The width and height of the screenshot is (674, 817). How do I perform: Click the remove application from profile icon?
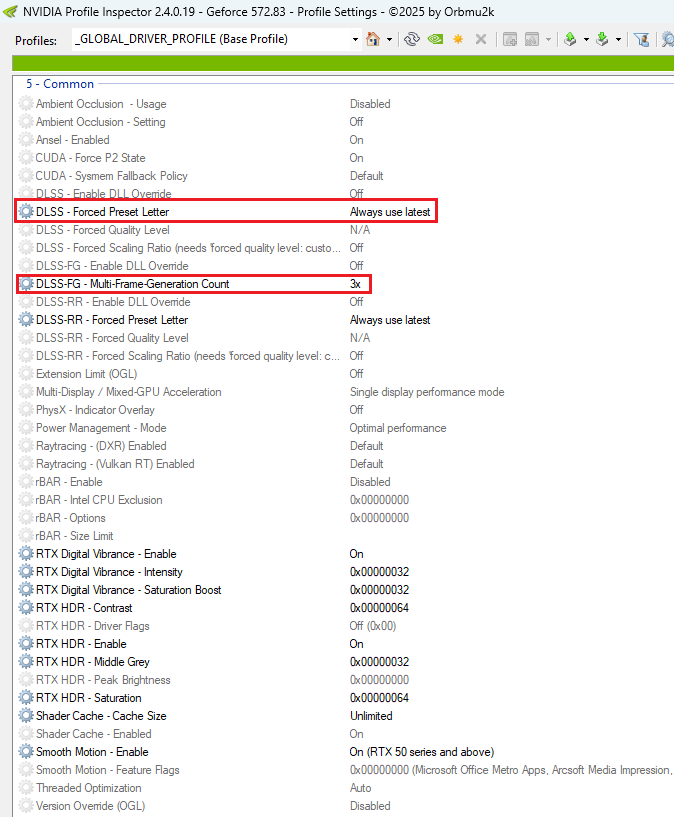click(532, 39)
